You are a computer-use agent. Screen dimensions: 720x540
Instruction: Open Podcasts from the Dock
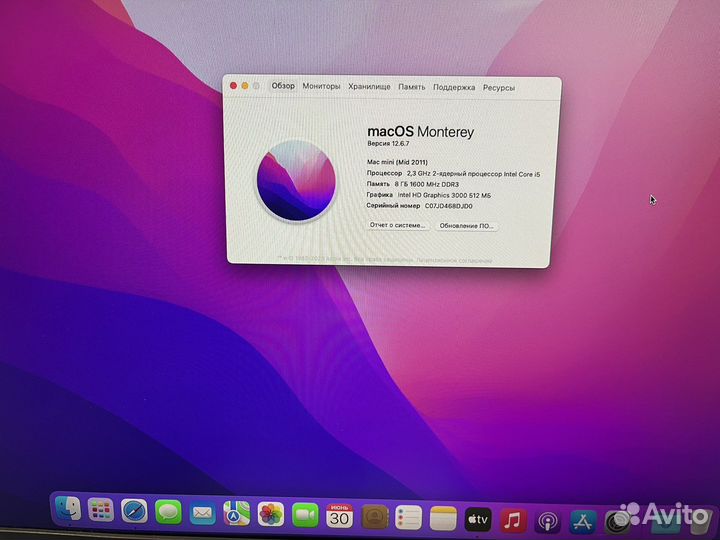point(547,521)
